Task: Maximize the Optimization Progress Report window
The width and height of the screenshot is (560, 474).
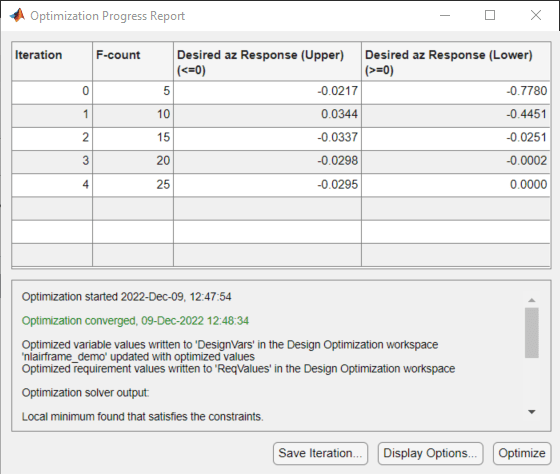Action: (490, 15)
